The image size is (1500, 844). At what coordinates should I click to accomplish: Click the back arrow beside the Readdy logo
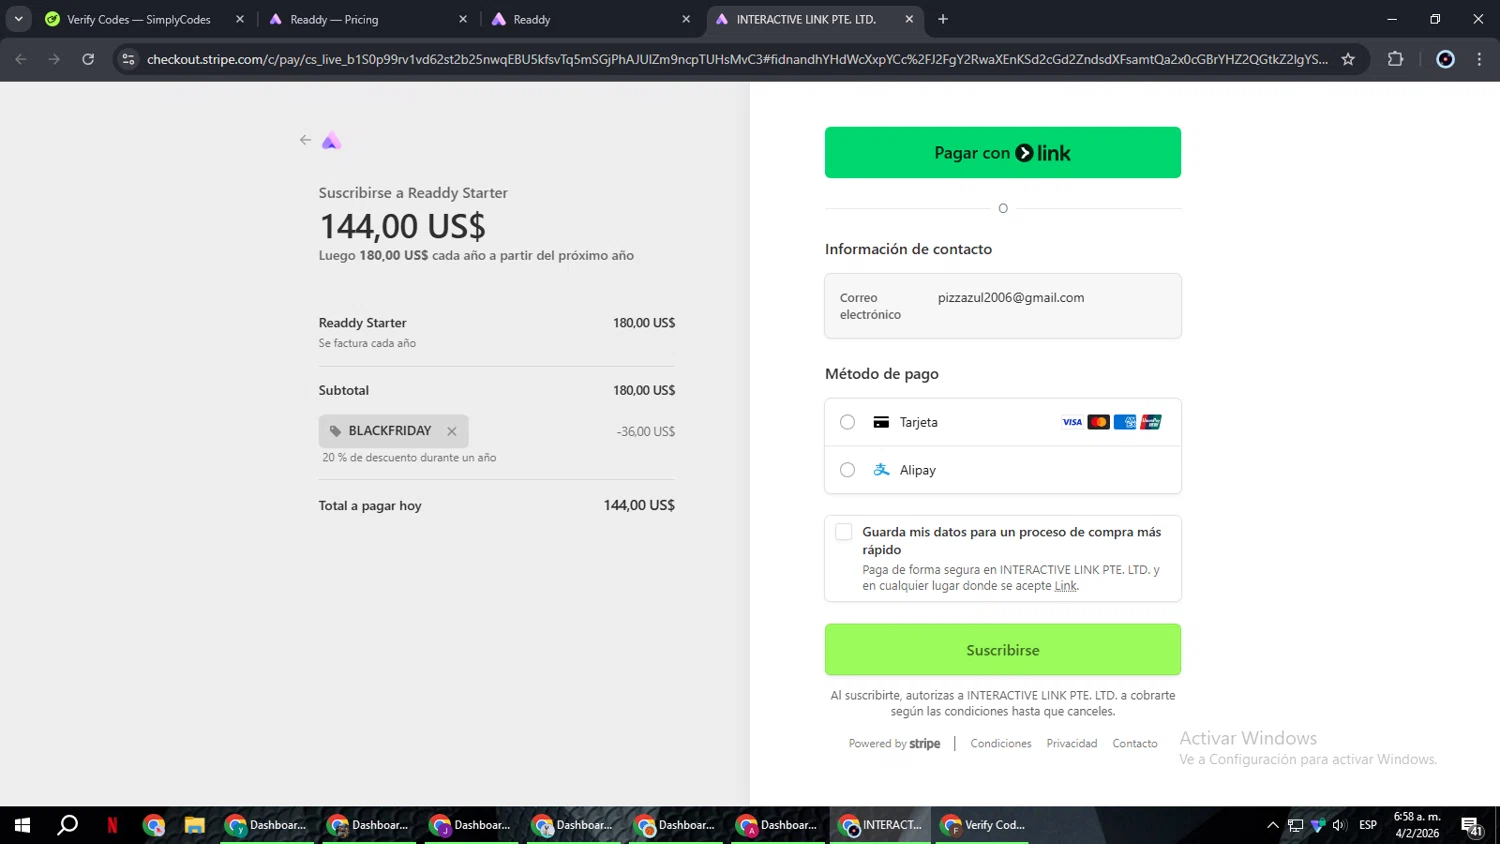pyautogui.click(x=305, y=140)
